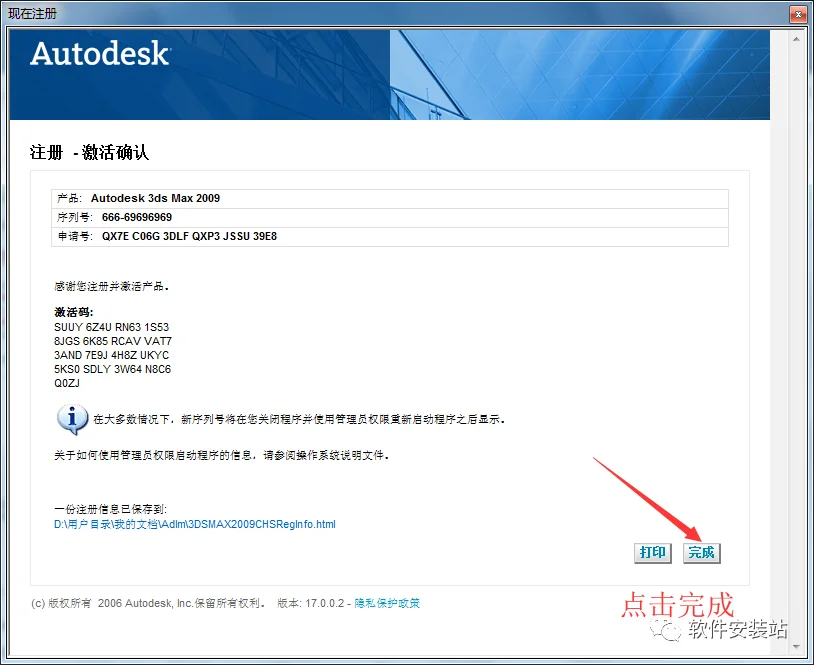Click activation code line 8JGS 6K85 RCAV VAT7

[x=113, y=341]
